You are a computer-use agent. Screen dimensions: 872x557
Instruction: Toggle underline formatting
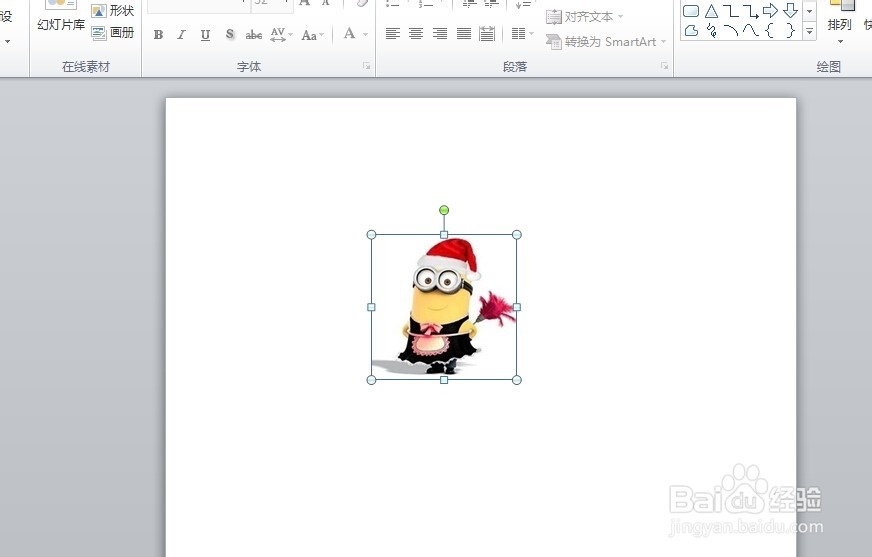tap(205, 34)
